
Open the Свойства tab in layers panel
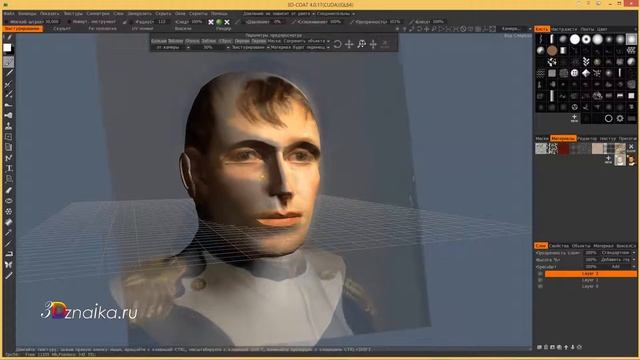[x=559, y=246]
